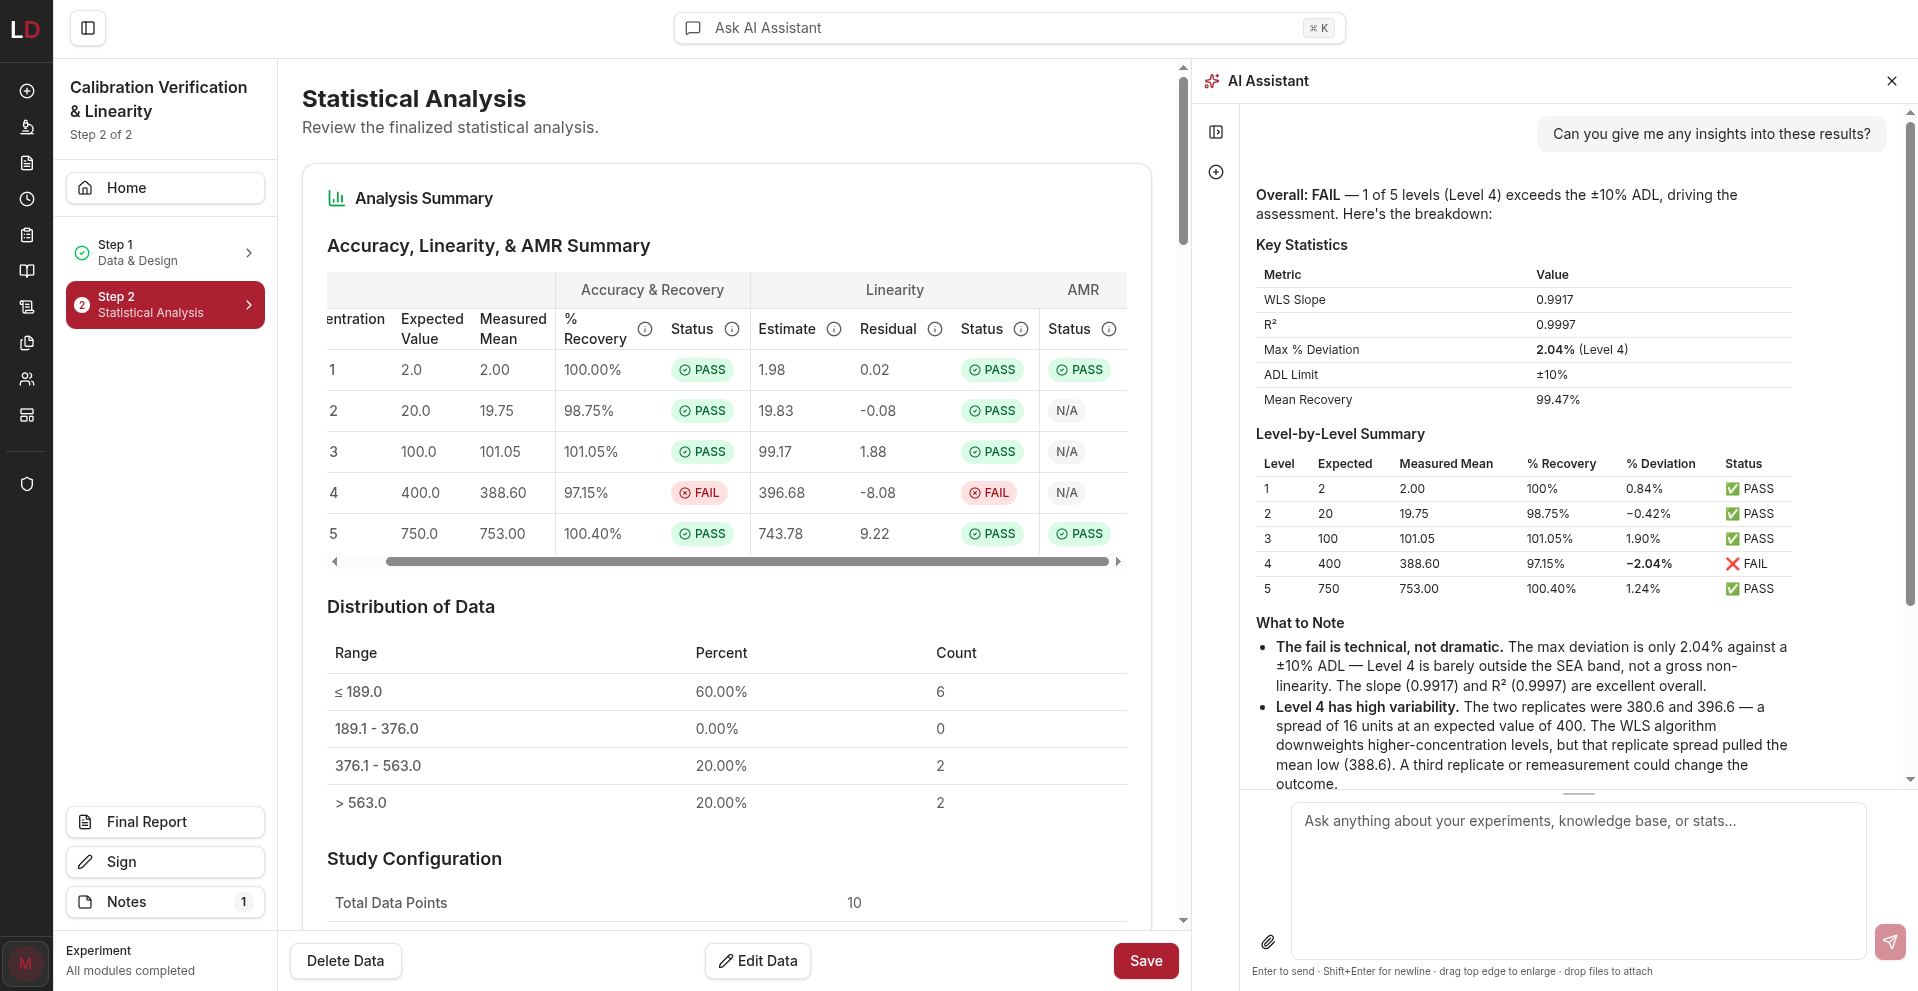Click the Ask AI Assistant search bar
Screen dimensions: 1918x991
[1010, 28]
